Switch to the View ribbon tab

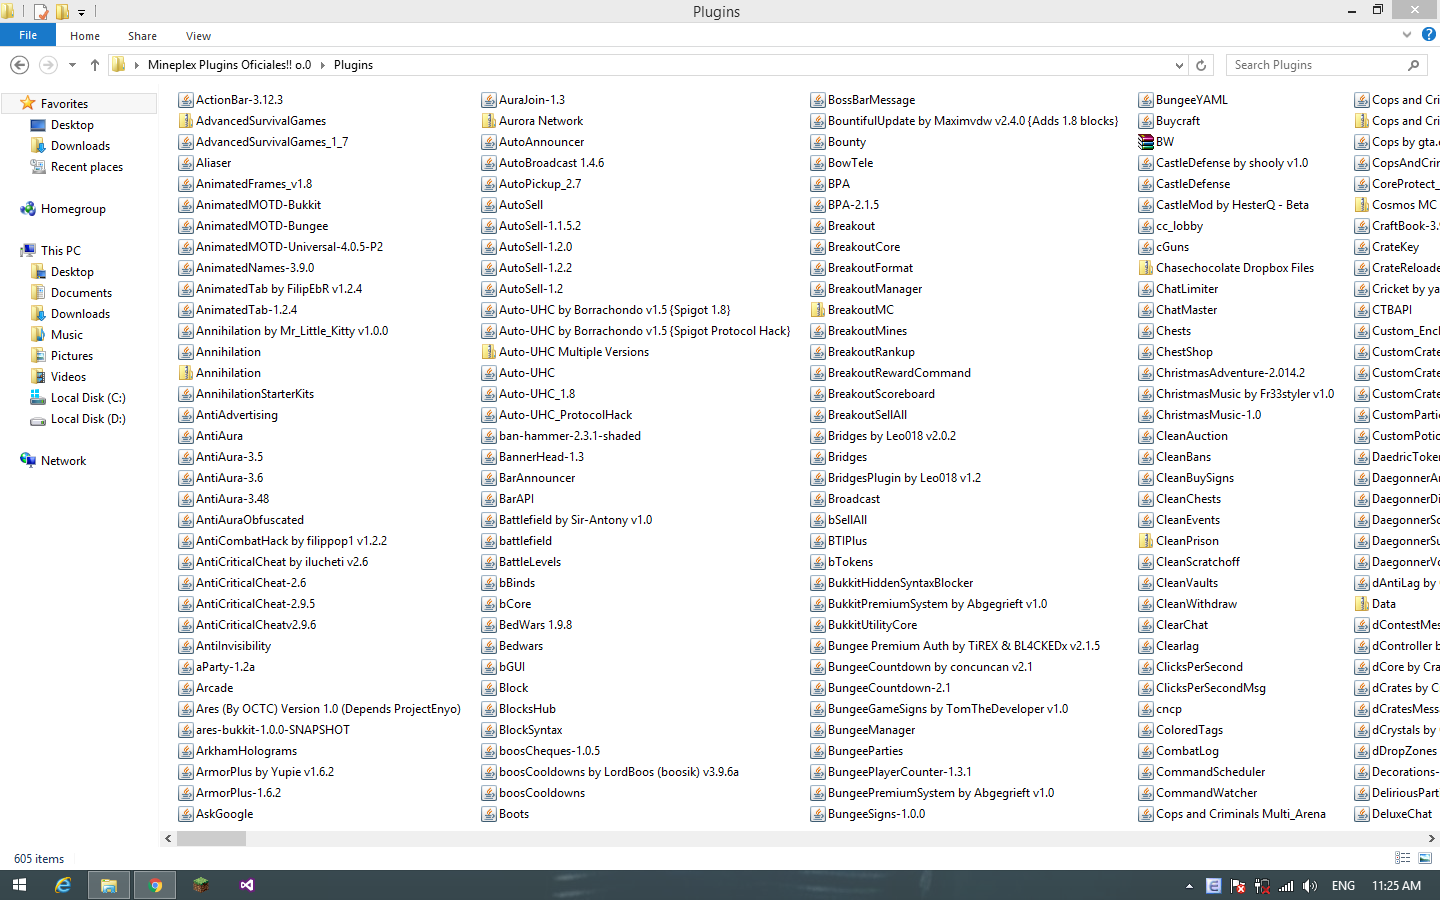[198, 36]
